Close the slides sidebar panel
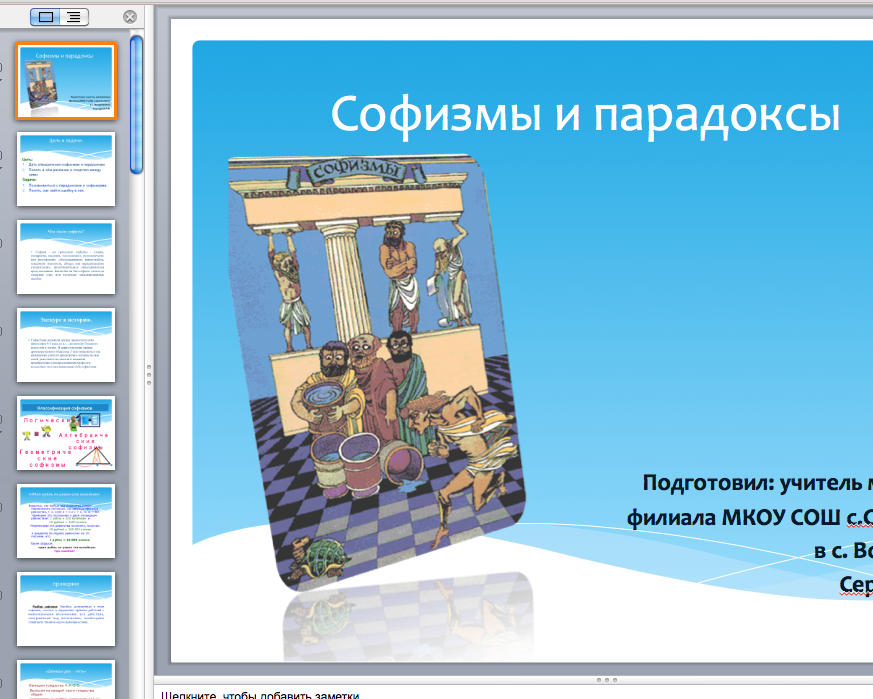The image size is (873, 699). pyautogui.click(x=130, y=17)
